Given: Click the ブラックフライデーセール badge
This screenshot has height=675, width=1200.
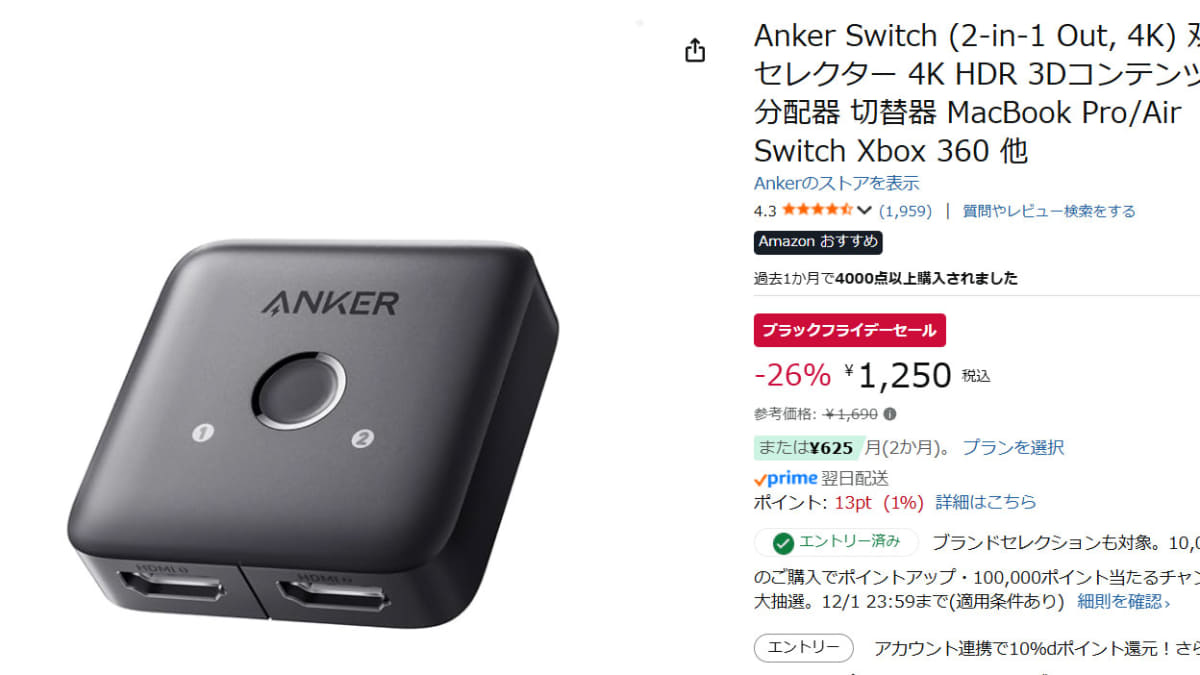Looking at the screenshot, I should (849, 330).
